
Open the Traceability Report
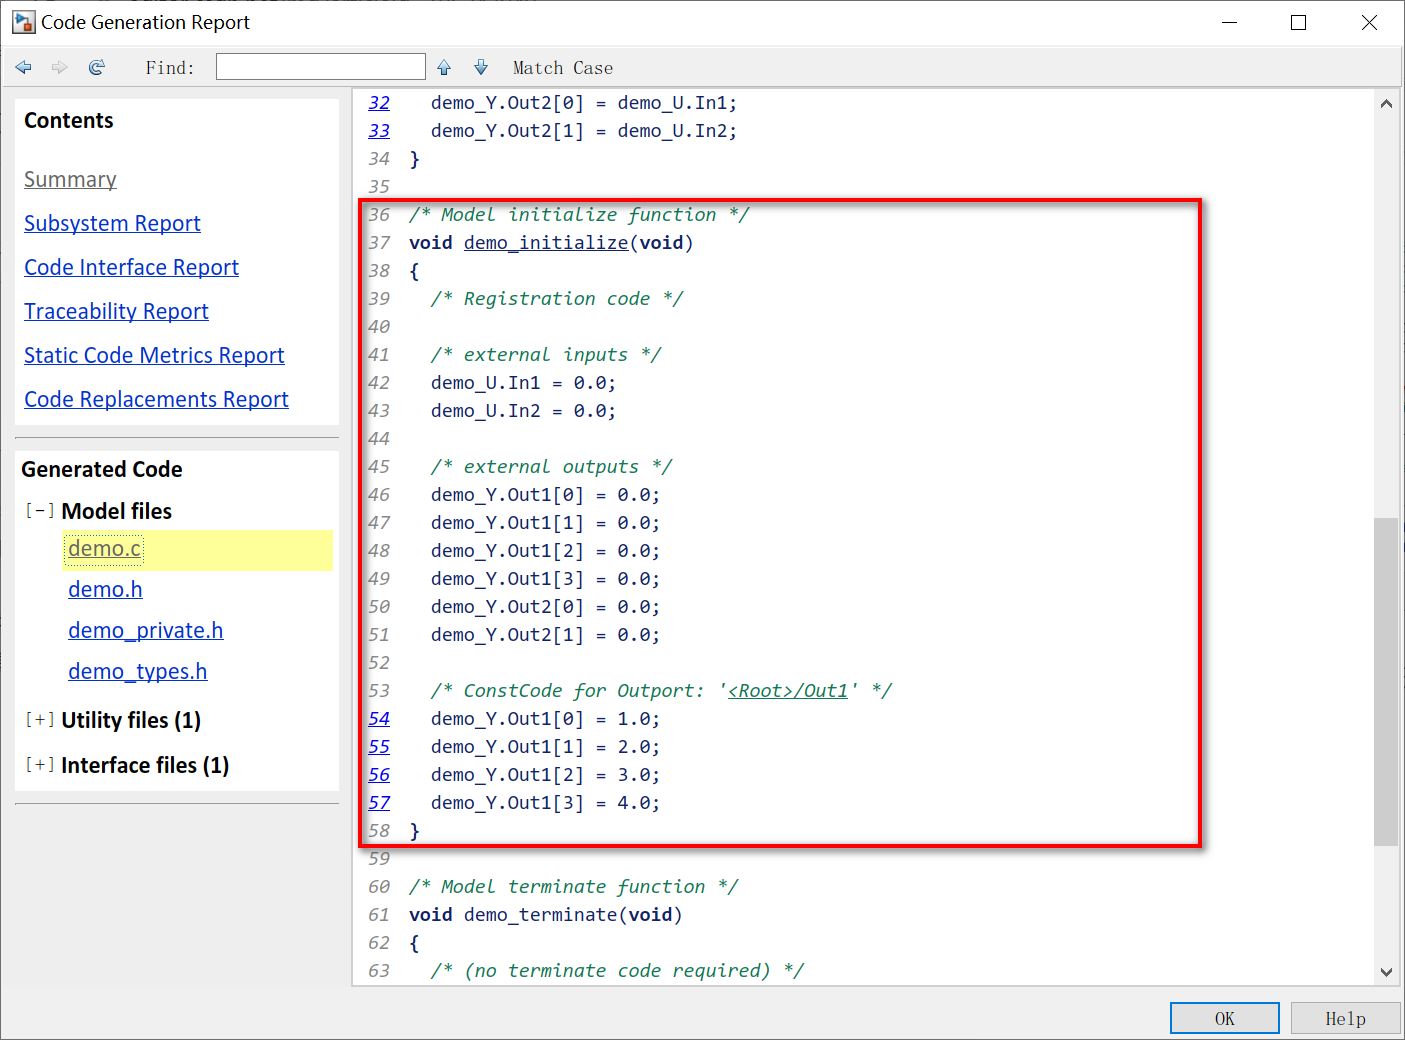115,311
